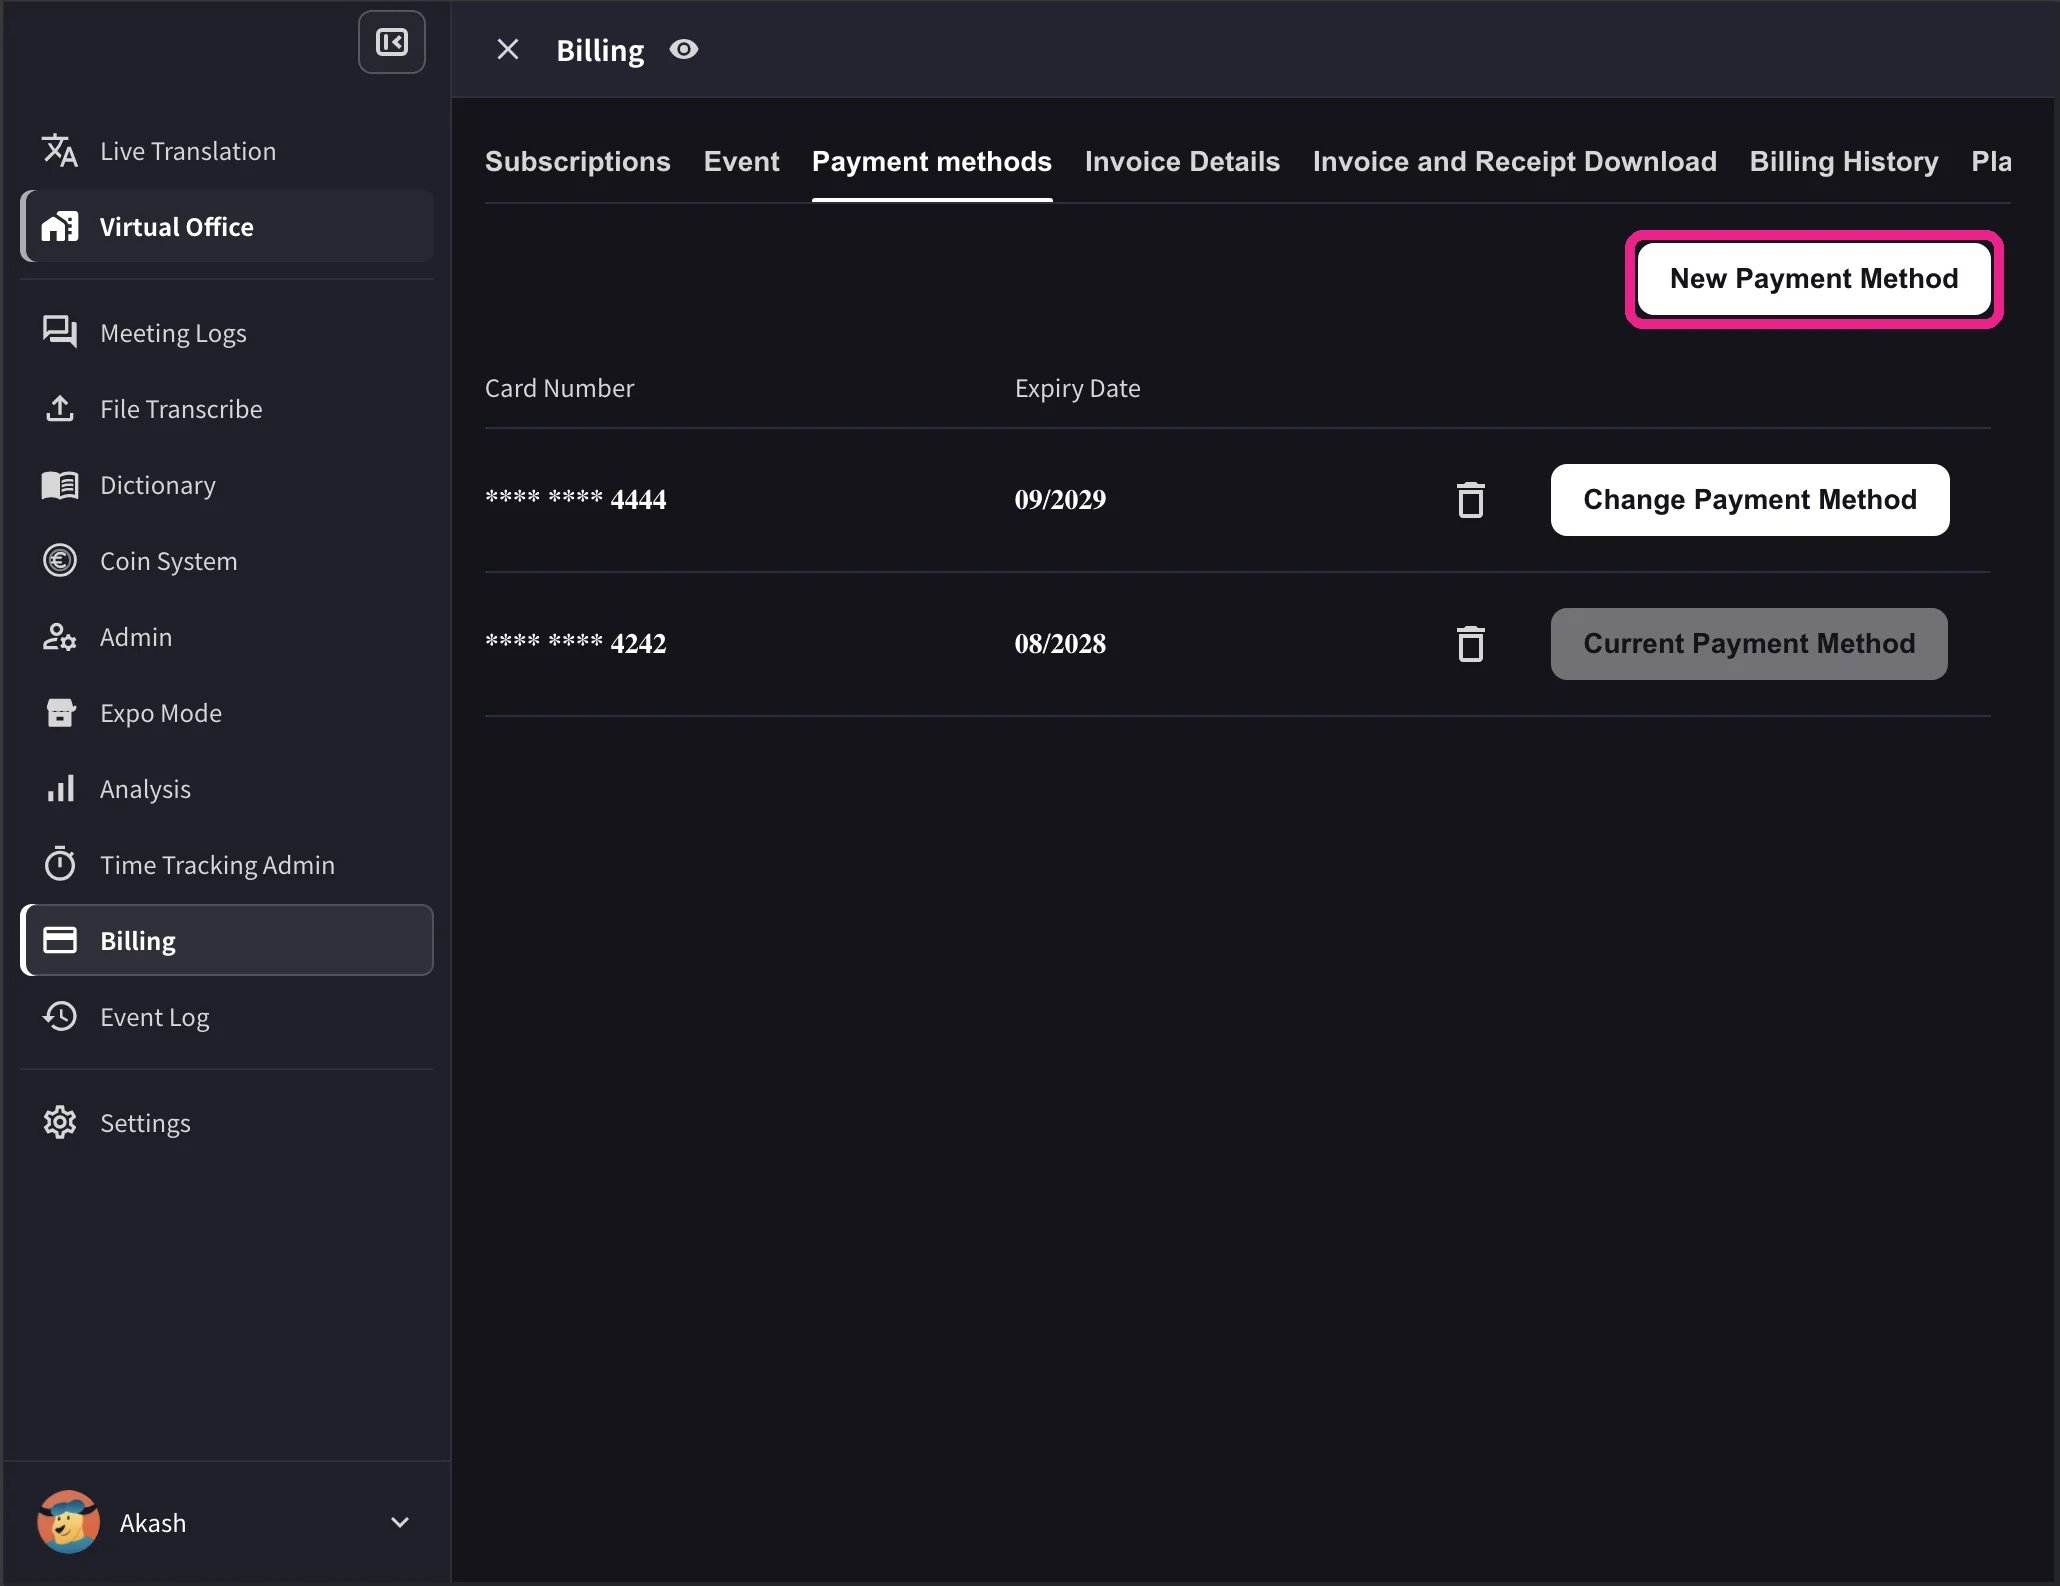Open Meeting Logs in the sidebar

click(x=227, y=333)
